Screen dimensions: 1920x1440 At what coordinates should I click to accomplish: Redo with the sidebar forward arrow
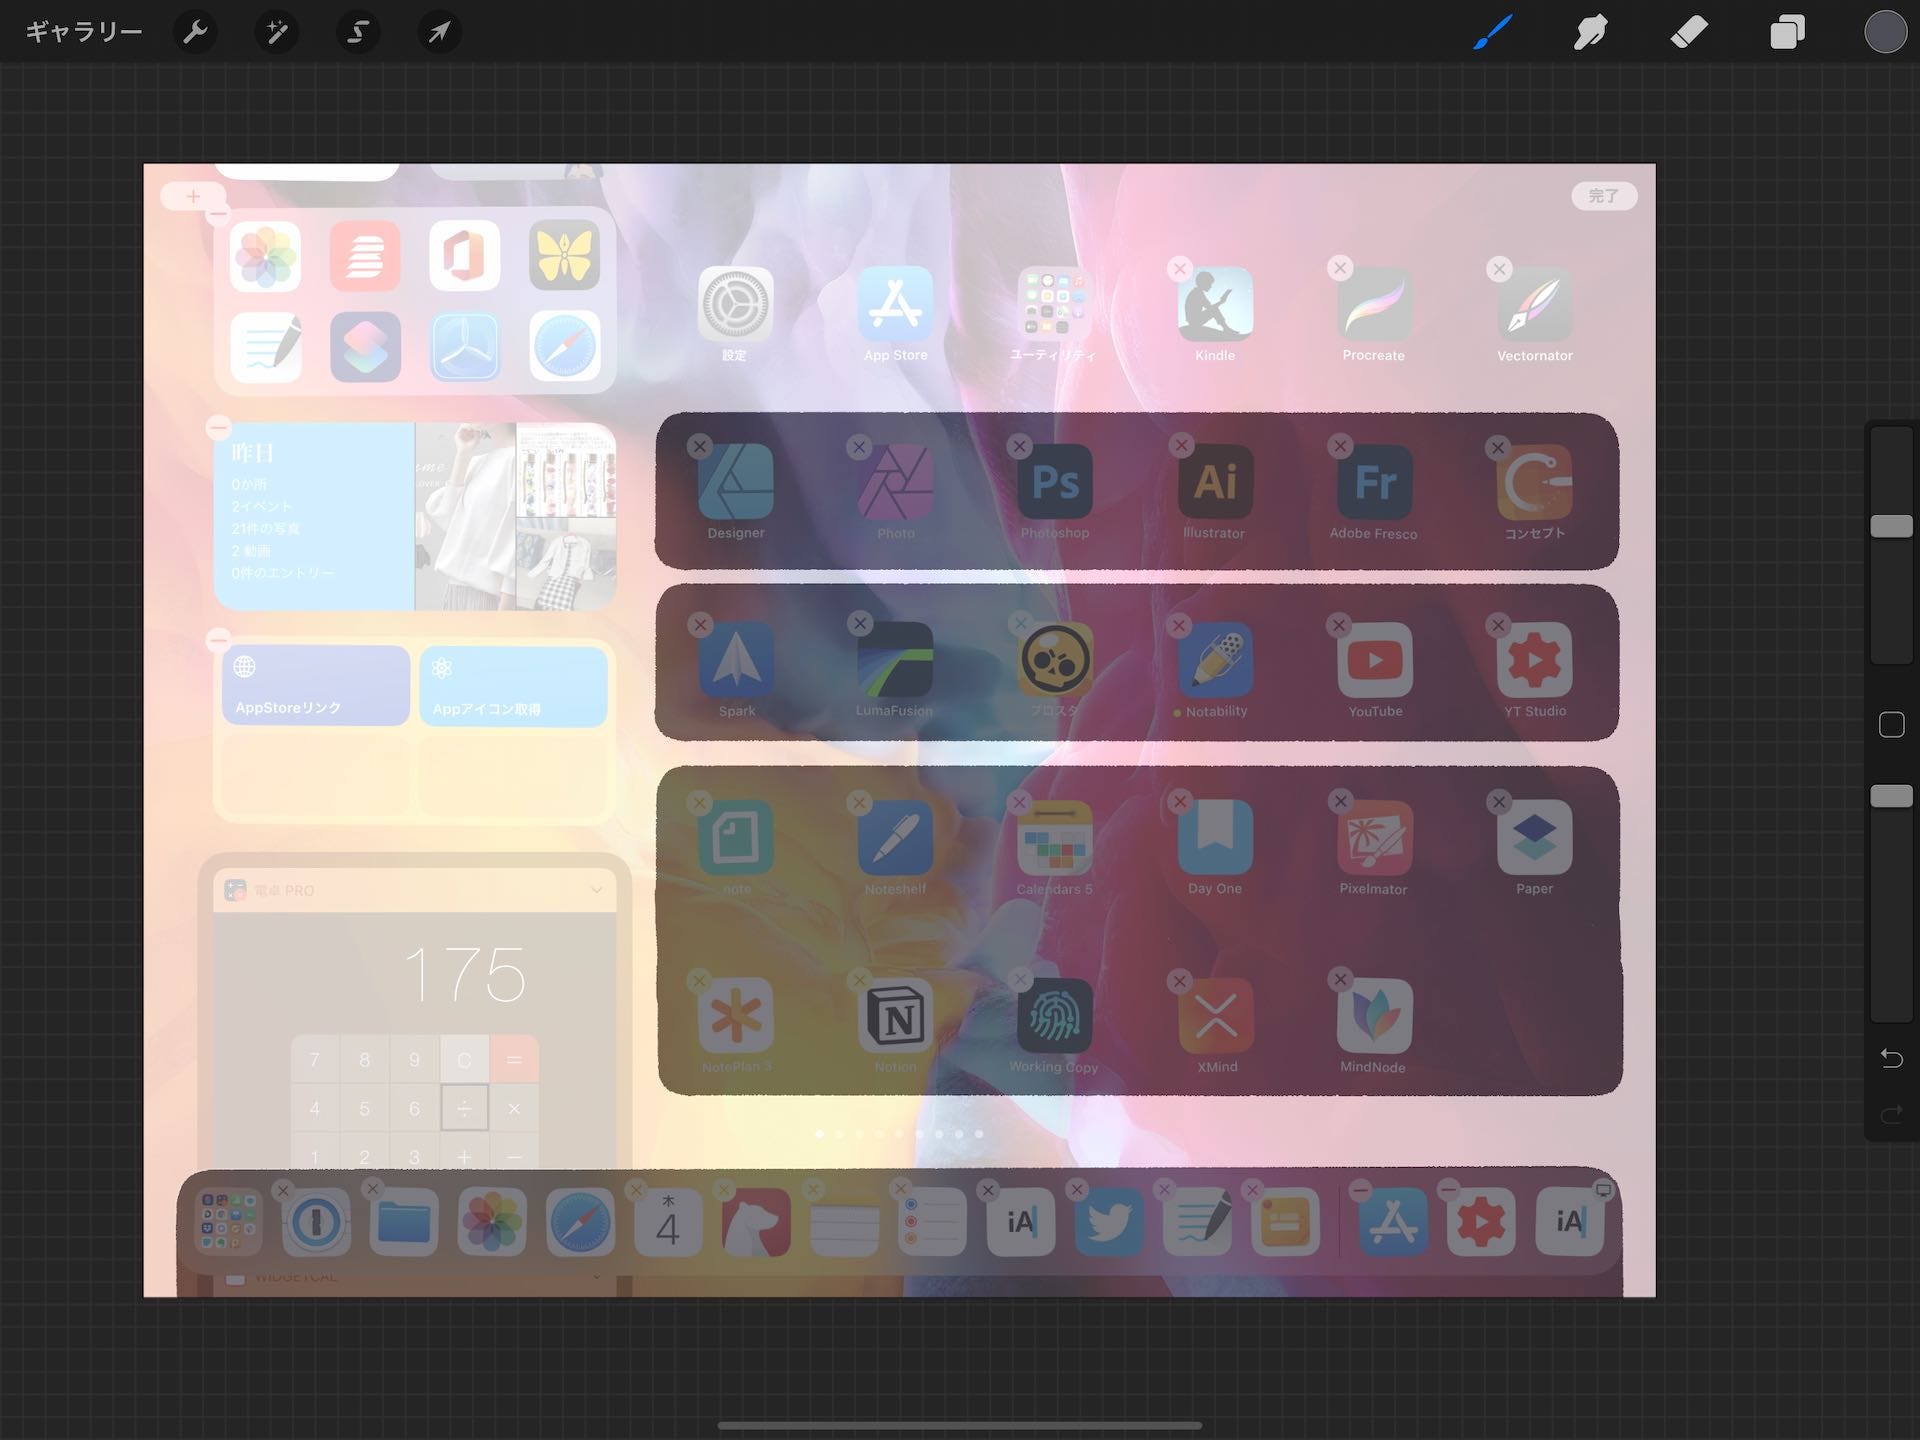coord(1891,1114)
